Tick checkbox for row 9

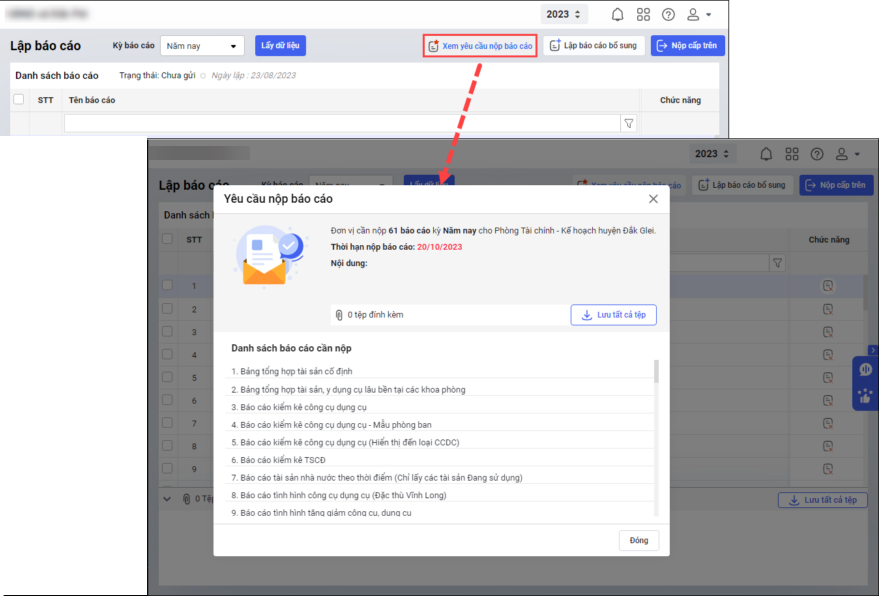click(167, 468)
